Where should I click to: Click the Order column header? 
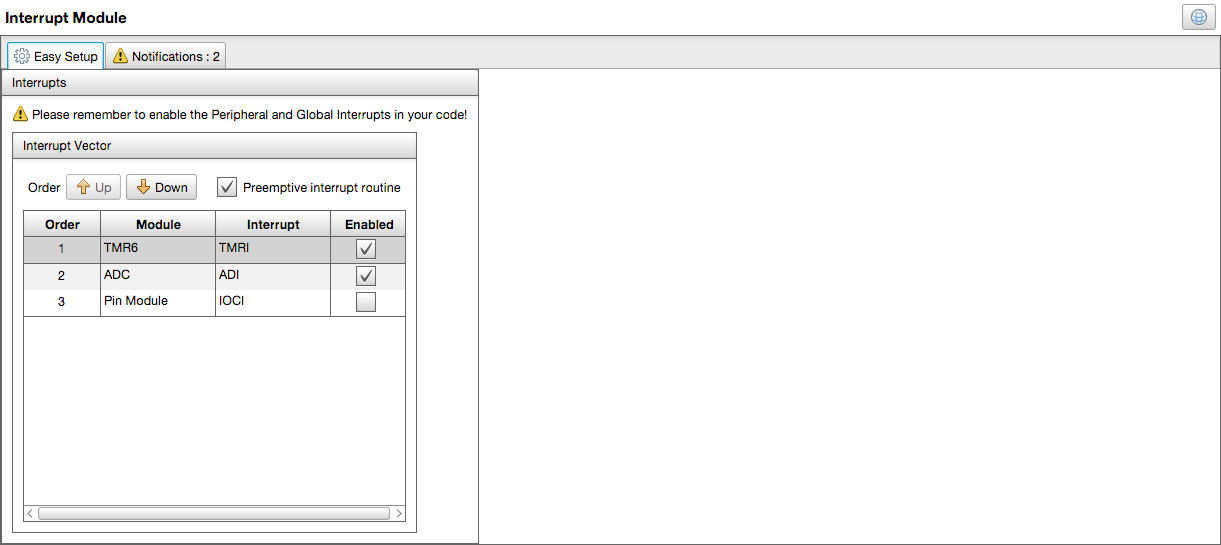62,224
